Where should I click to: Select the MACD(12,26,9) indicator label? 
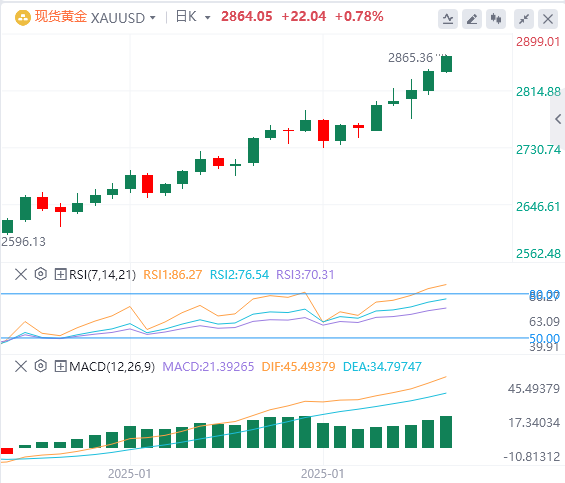[112, 367]
